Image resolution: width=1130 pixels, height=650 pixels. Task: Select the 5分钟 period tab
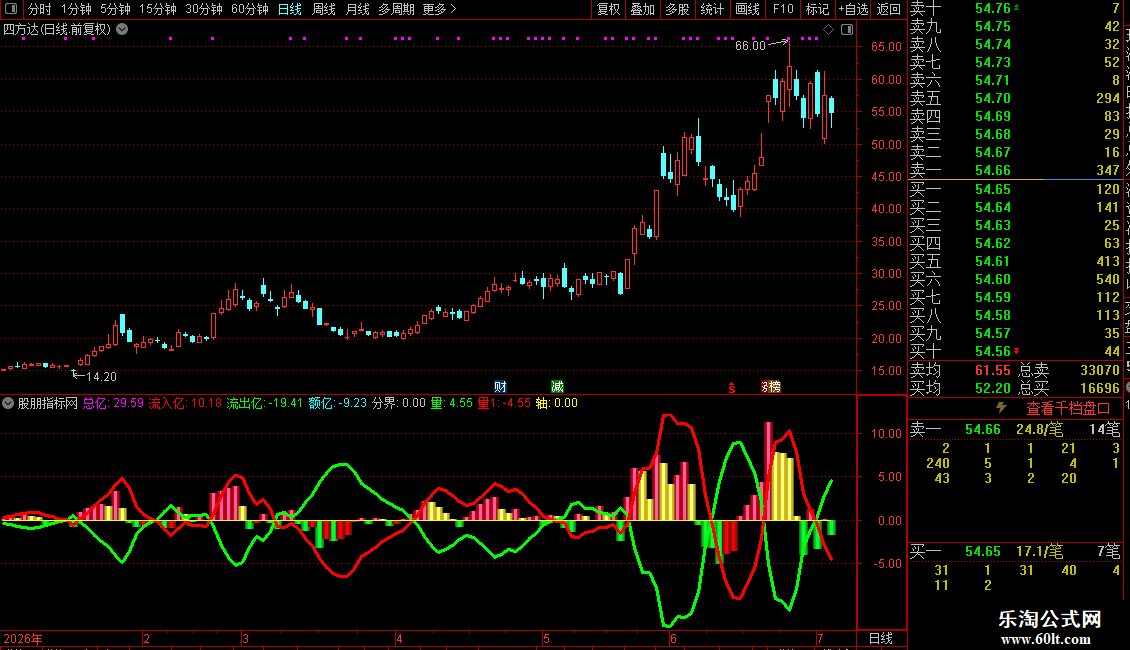(115, 9)
